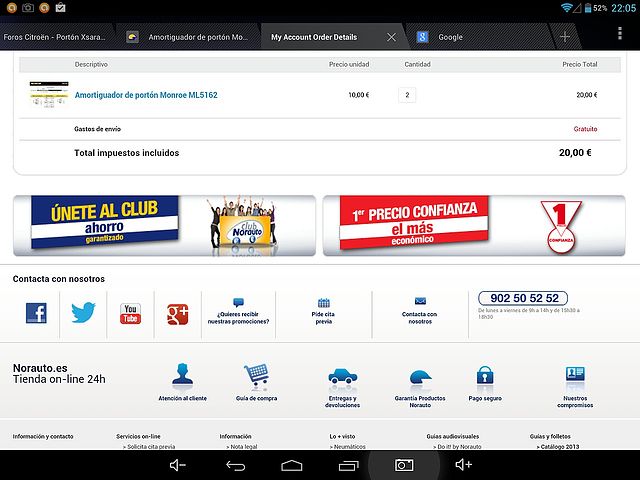Tap the Android home button

291,465
